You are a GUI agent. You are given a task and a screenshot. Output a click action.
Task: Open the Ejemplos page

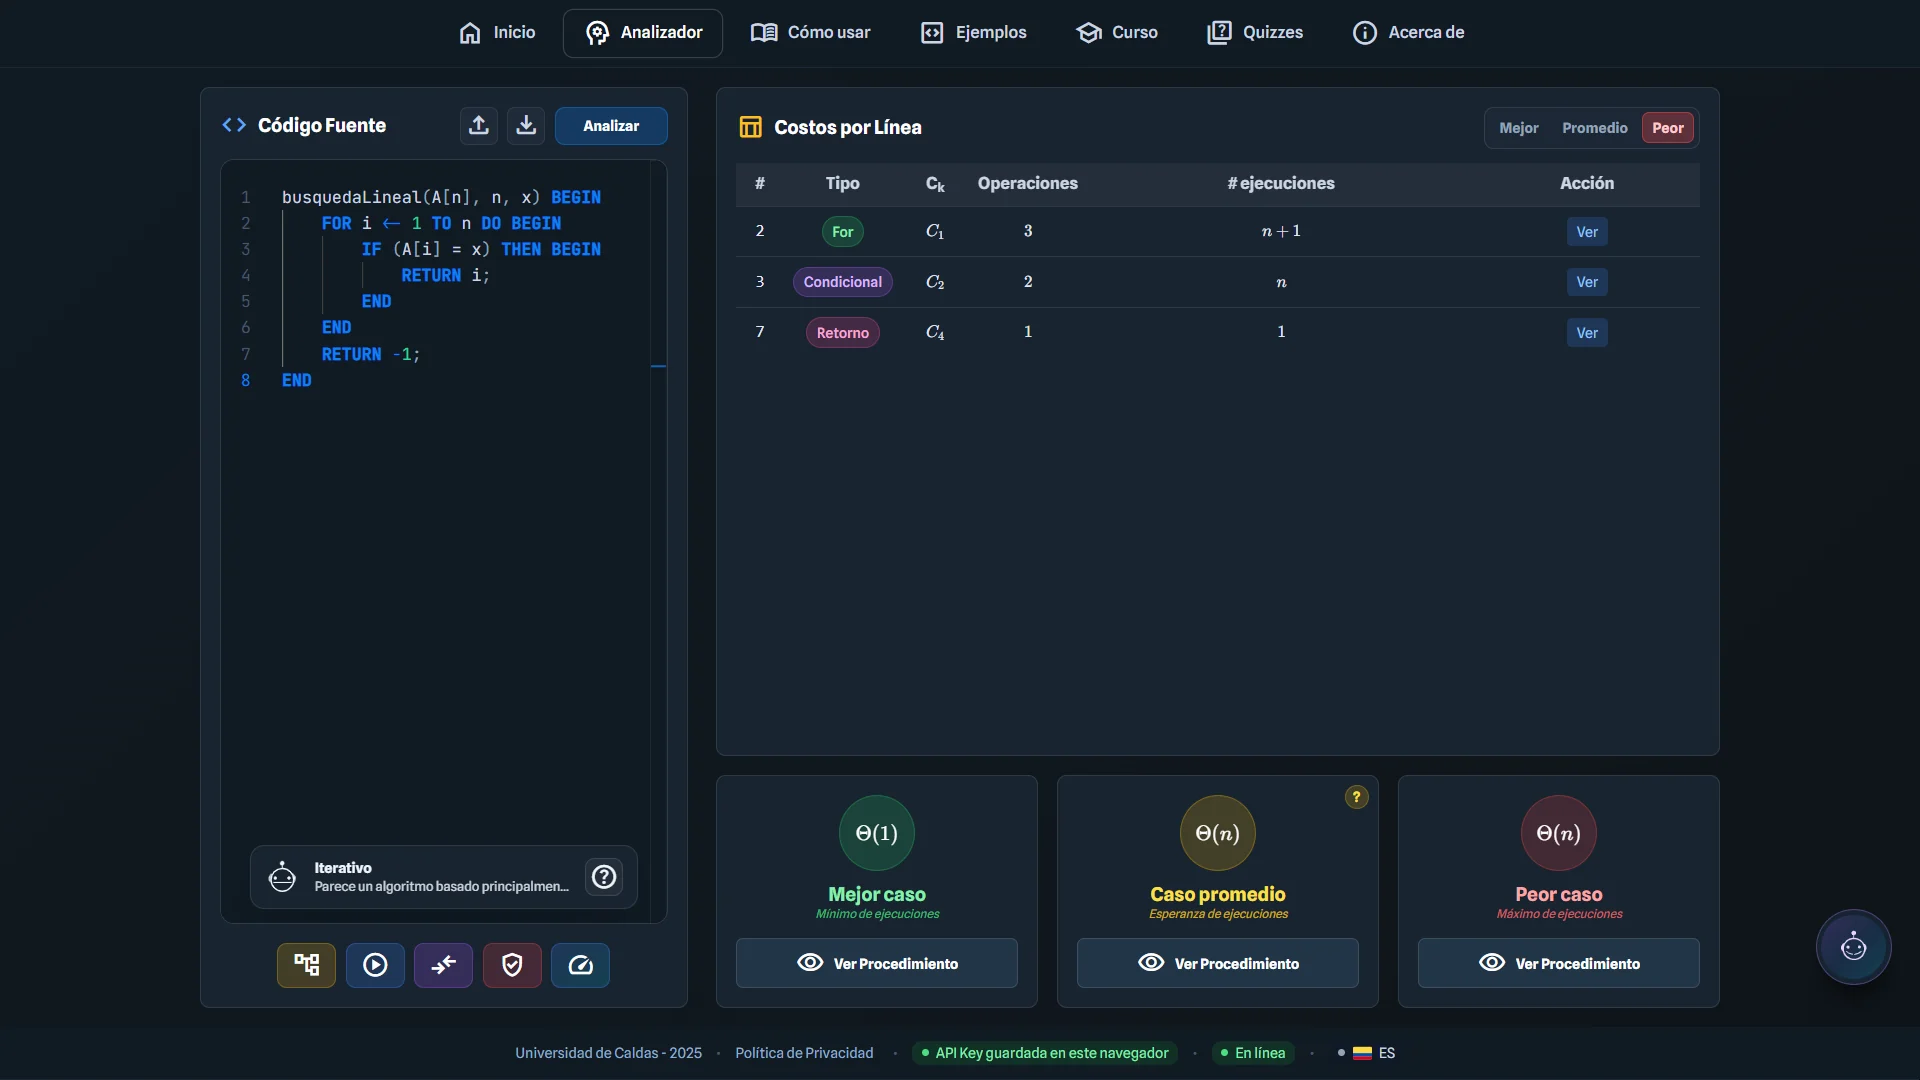click(973, 33)
